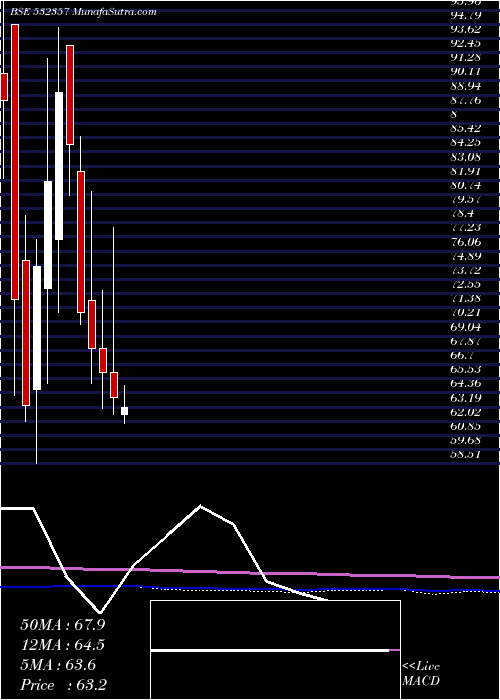
Task: Click the 77.23 price axis label
Action: click(465, 228)
